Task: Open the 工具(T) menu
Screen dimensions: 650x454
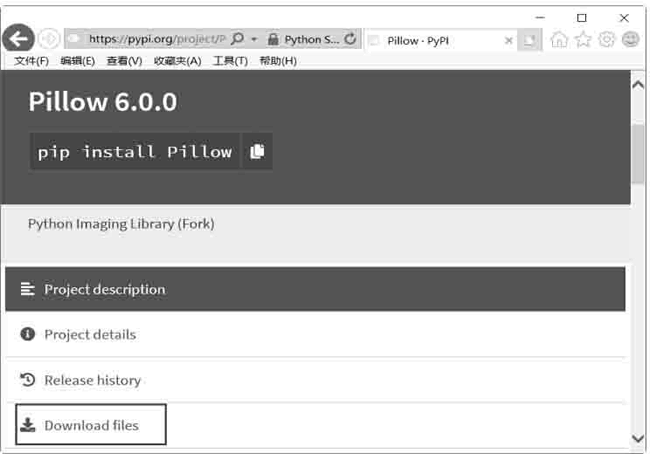Action: coord(230,61)
